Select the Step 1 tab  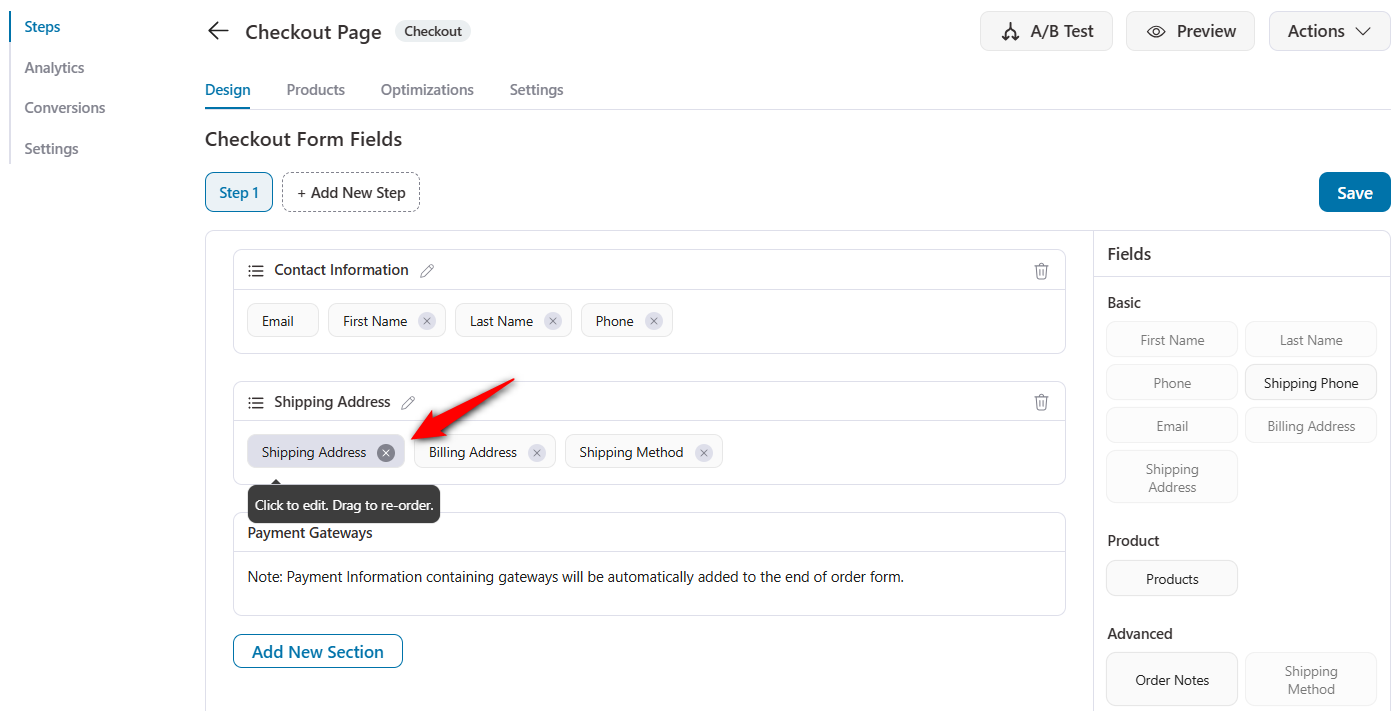coord(238,192)
